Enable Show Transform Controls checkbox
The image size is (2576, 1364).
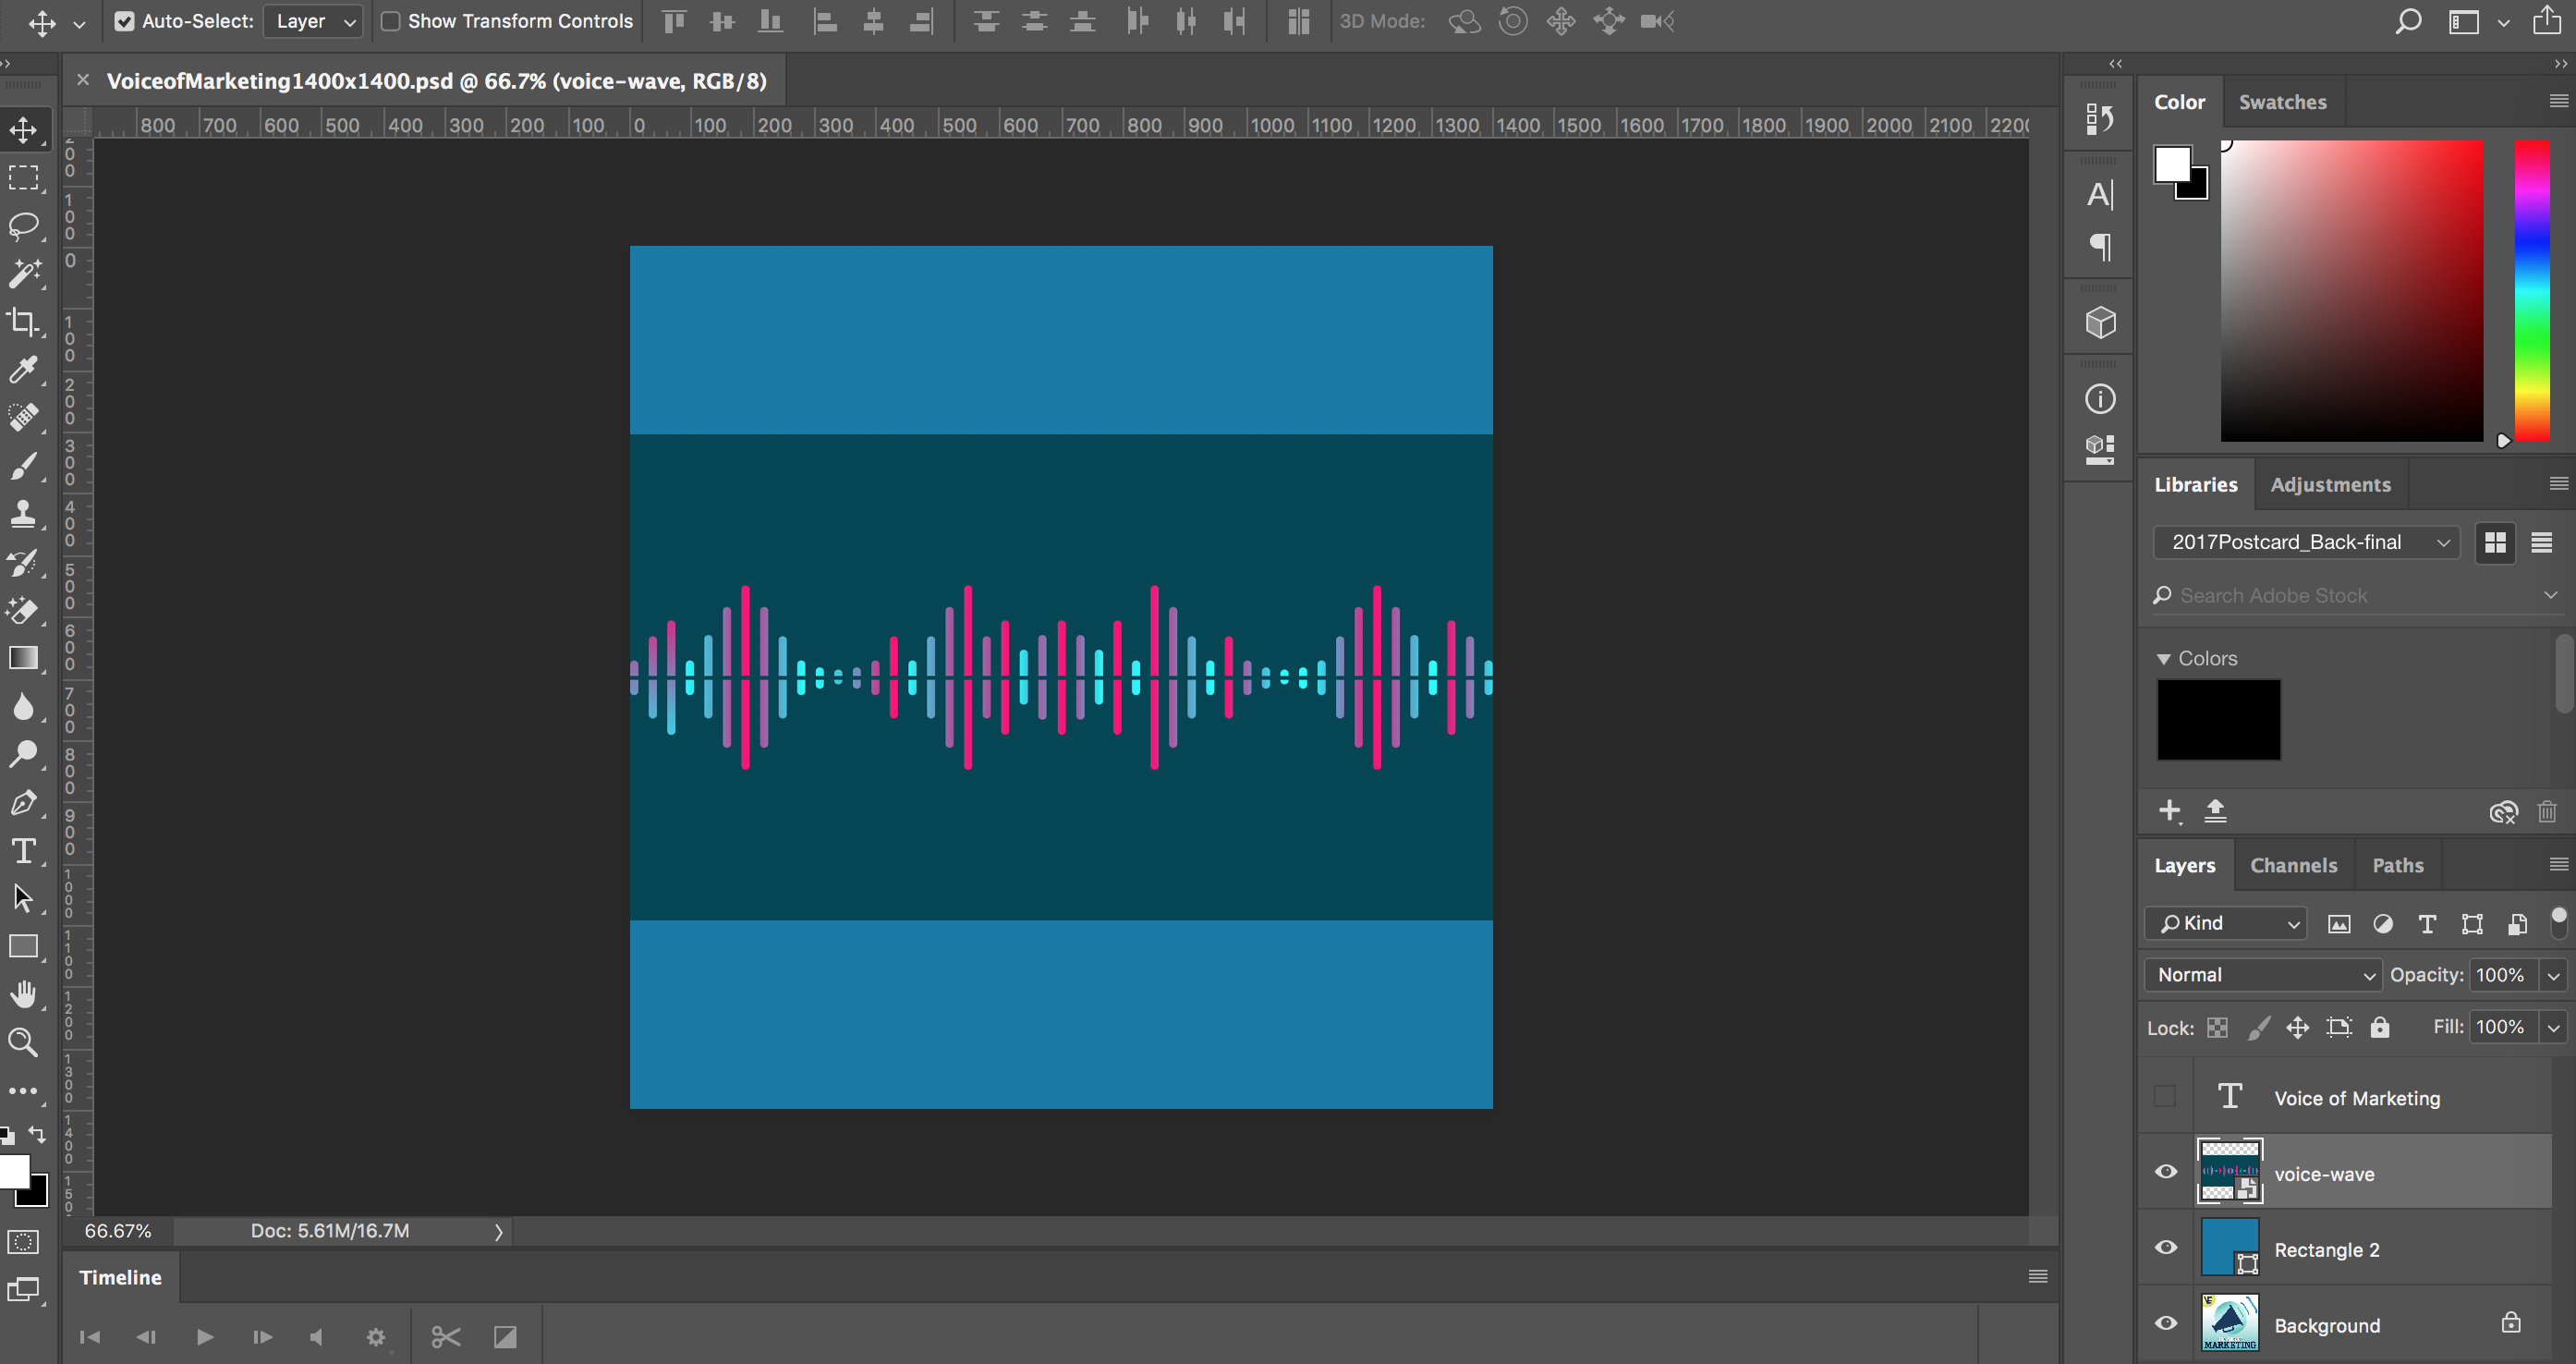[391, 21]
